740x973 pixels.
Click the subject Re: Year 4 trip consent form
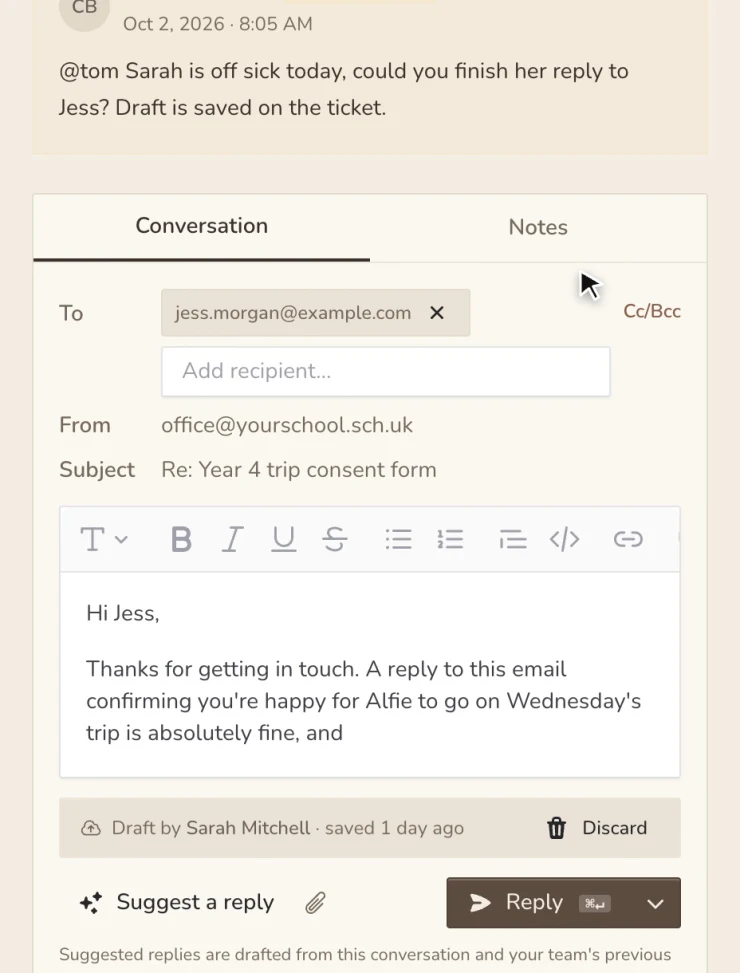tap(299, 470)
